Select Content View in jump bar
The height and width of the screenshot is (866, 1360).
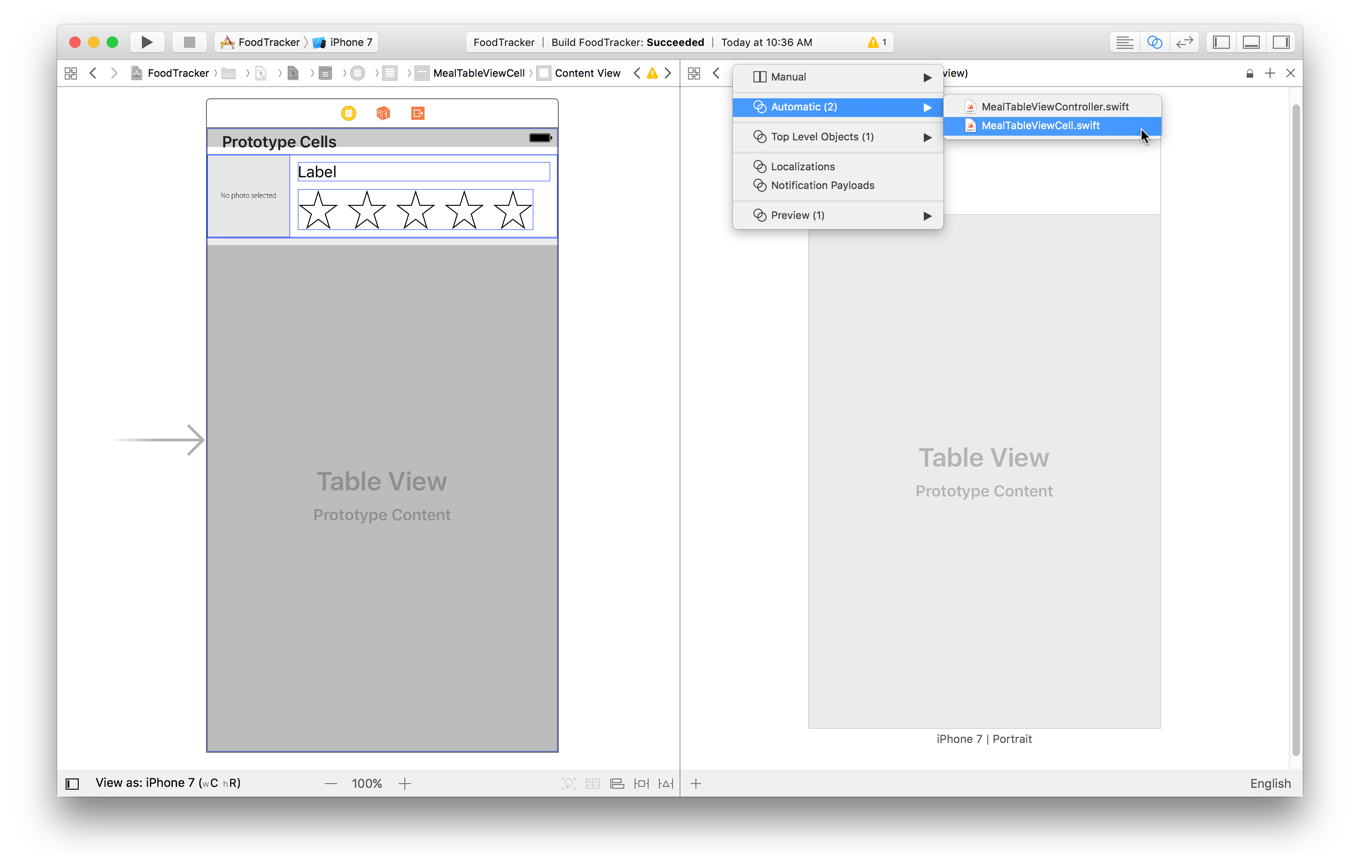(579, 73)
